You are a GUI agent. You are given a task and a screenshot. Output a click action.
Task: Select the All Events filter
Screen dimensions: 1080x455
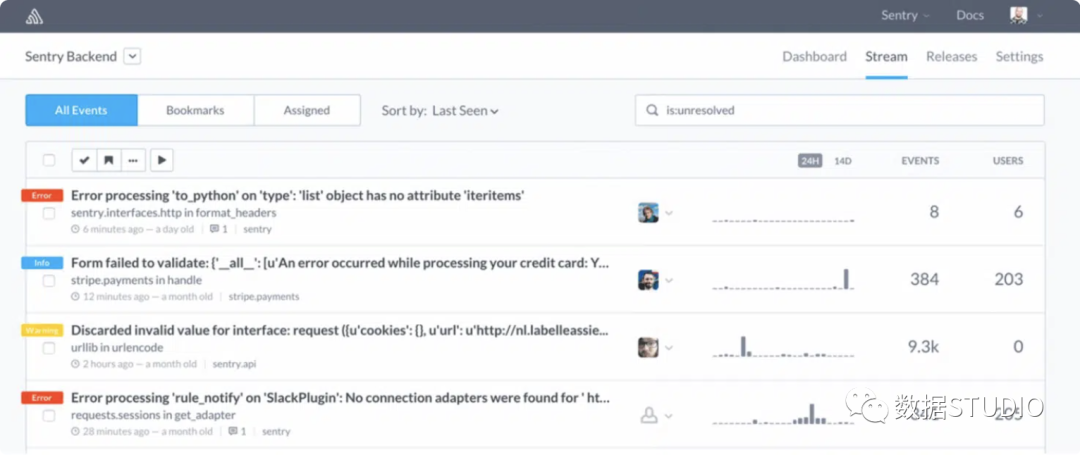pyautogui.click(x=81, y=110)
